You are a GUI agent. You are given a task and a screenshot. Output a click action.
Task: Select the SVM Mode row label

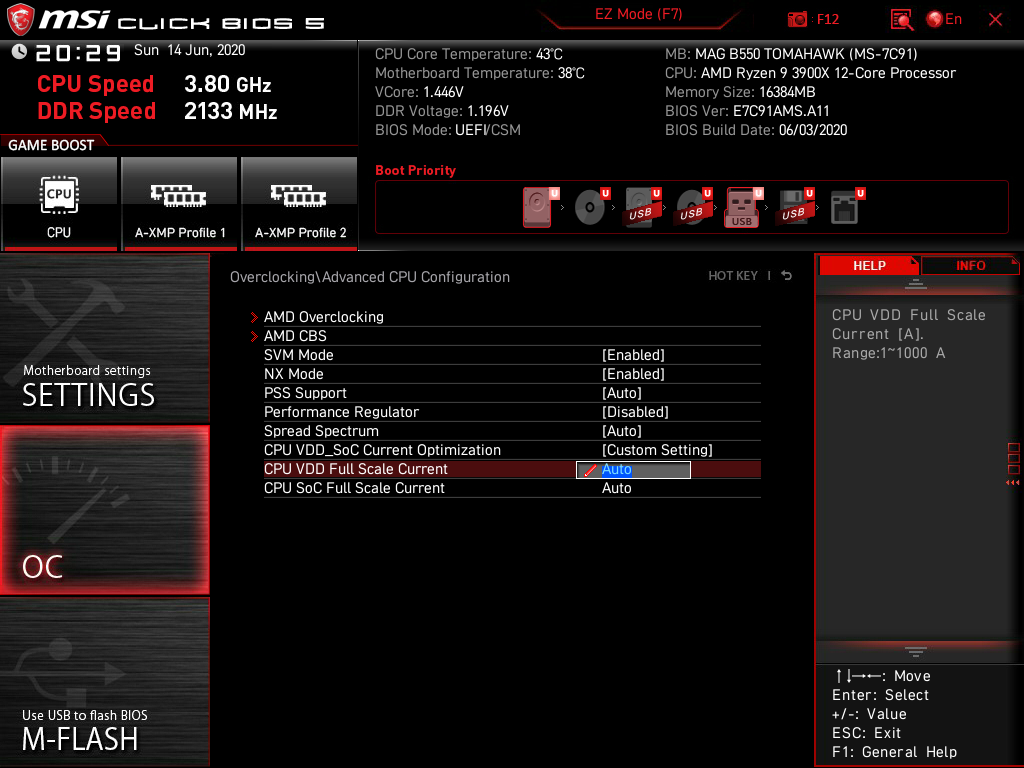click(298, 355)
